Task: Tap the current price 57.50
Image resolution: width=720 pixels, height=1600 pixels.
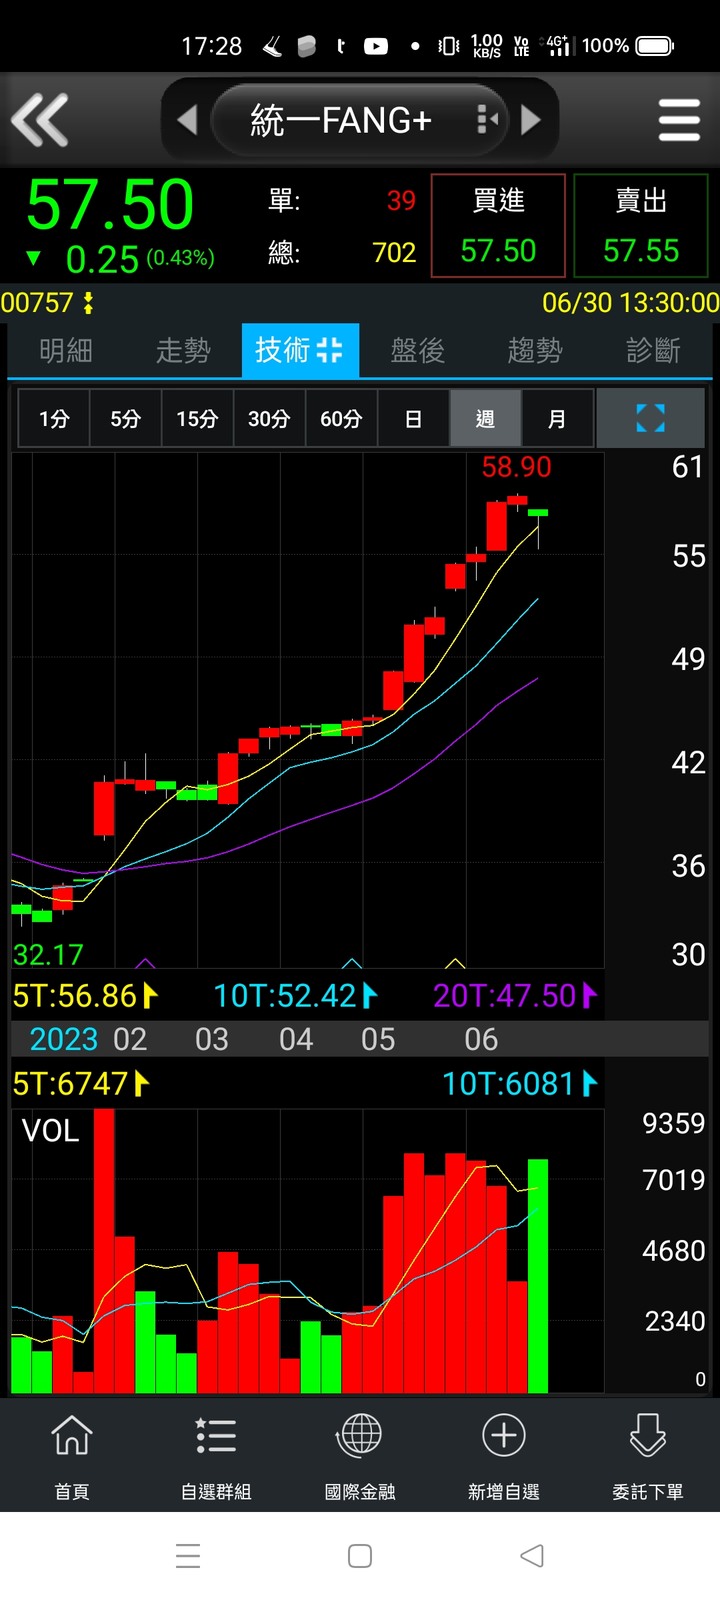Action: click(110, 205)
